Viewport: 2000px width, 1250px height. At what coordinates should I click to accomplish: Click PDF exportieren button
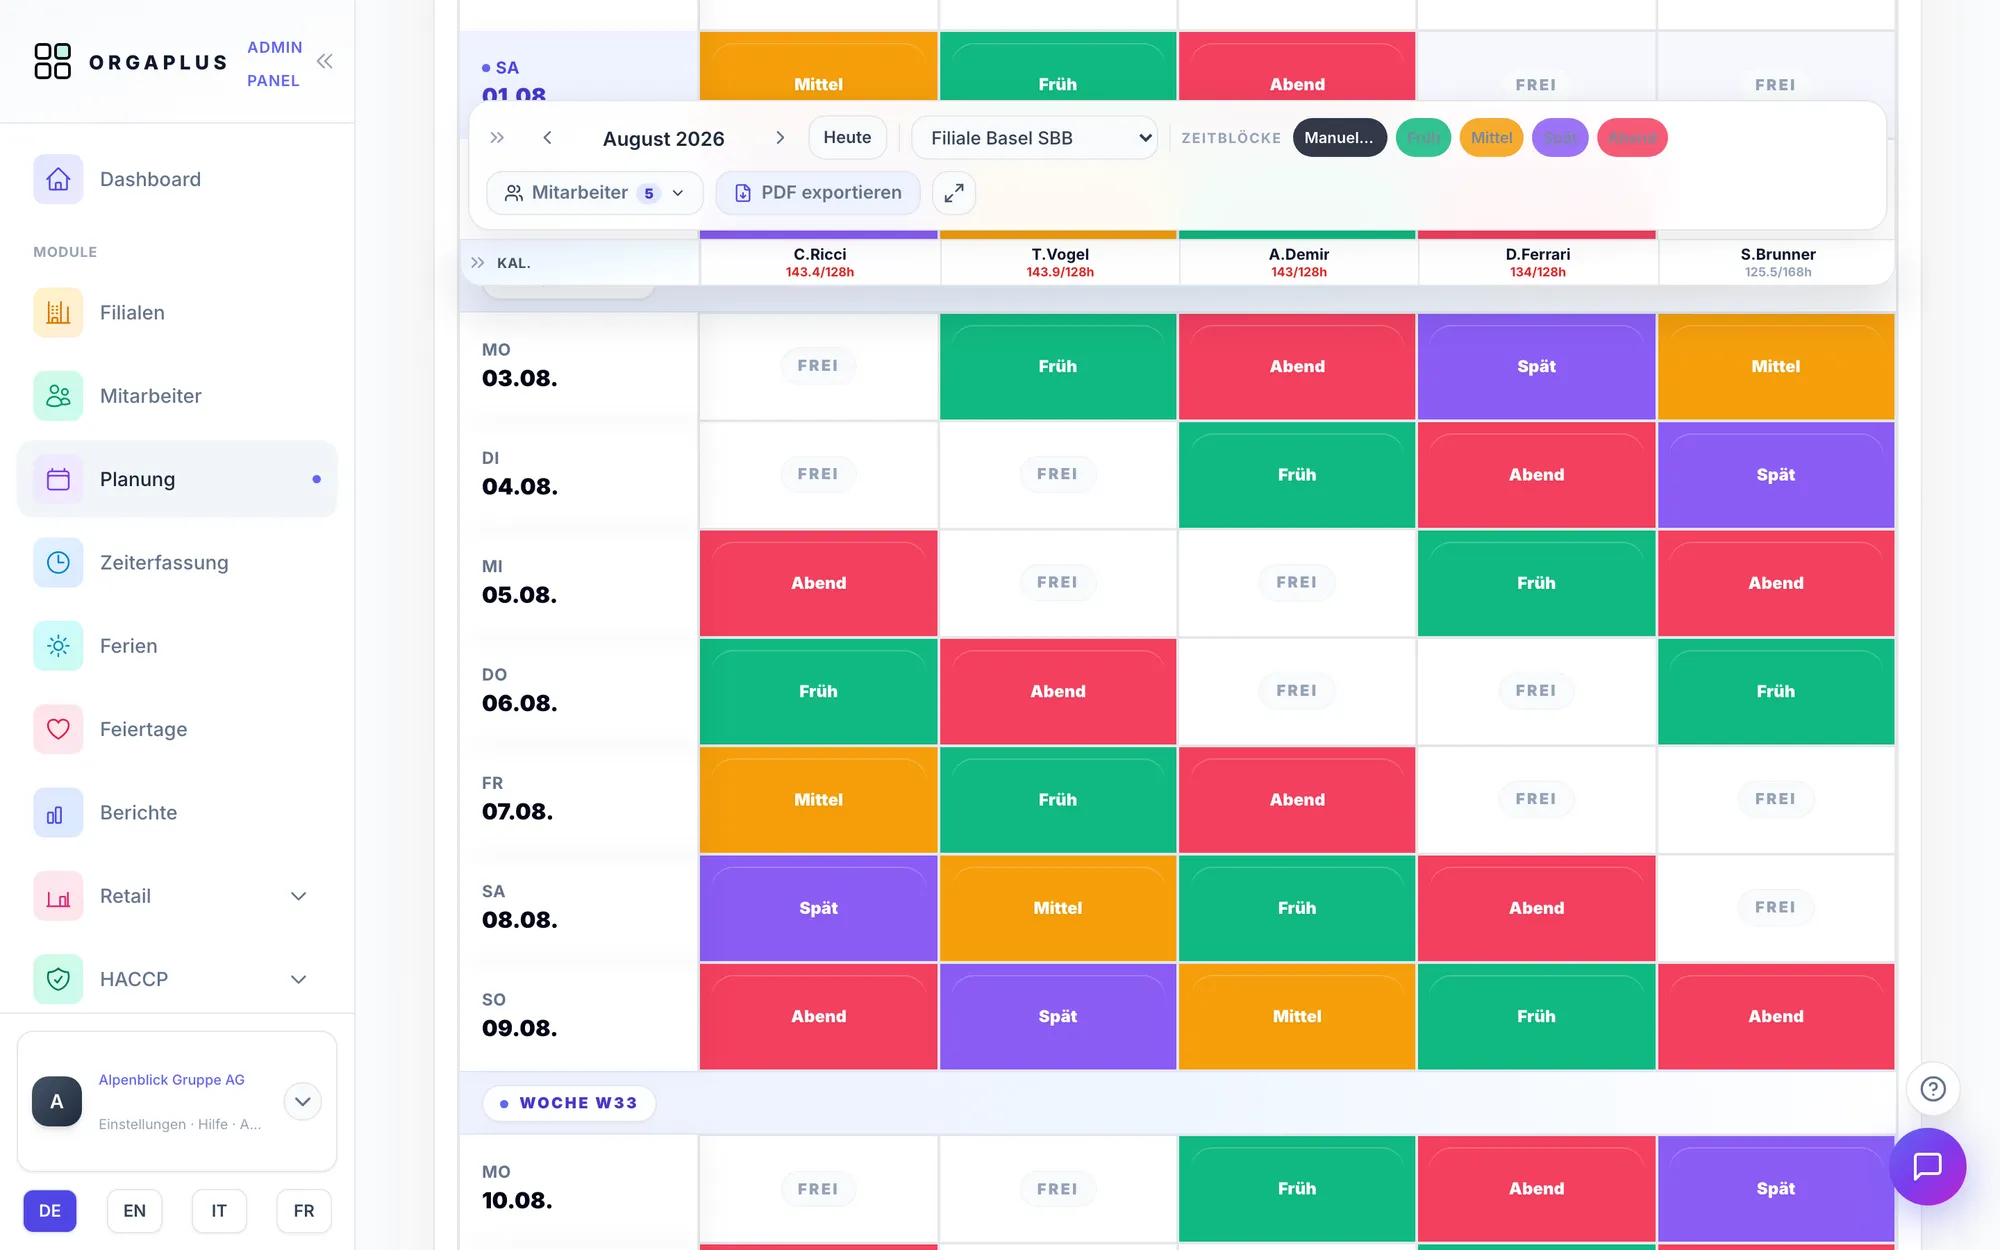pyautogui.click(x=818, y=193)
